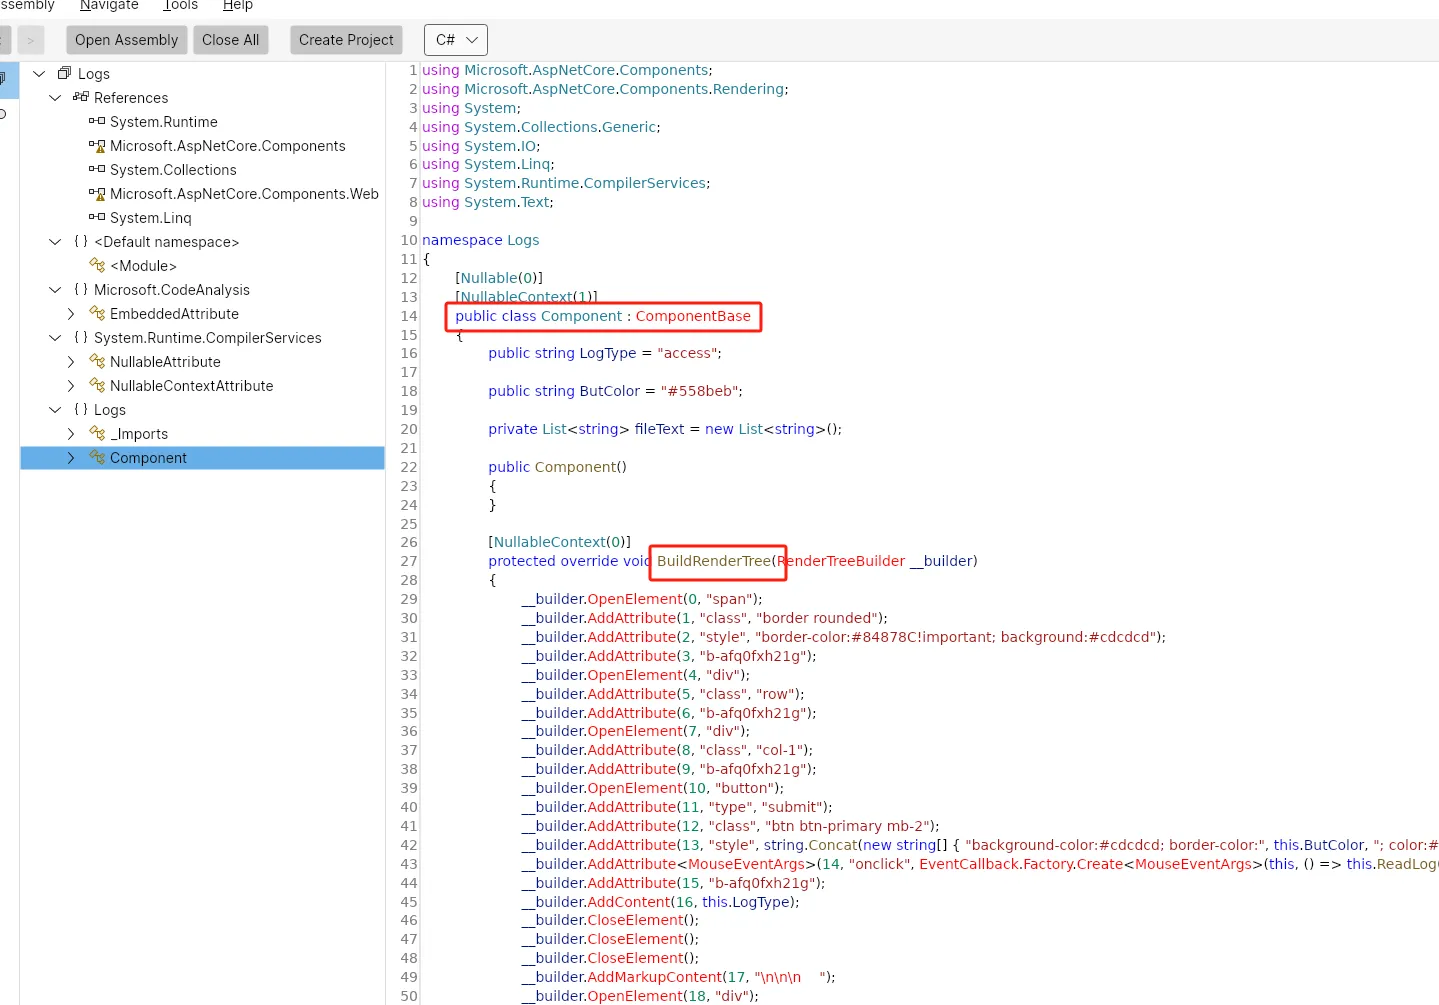The image size is (1439, 1005).
Task: Click AddMarkupContent call on line 49
Action: 655,977
